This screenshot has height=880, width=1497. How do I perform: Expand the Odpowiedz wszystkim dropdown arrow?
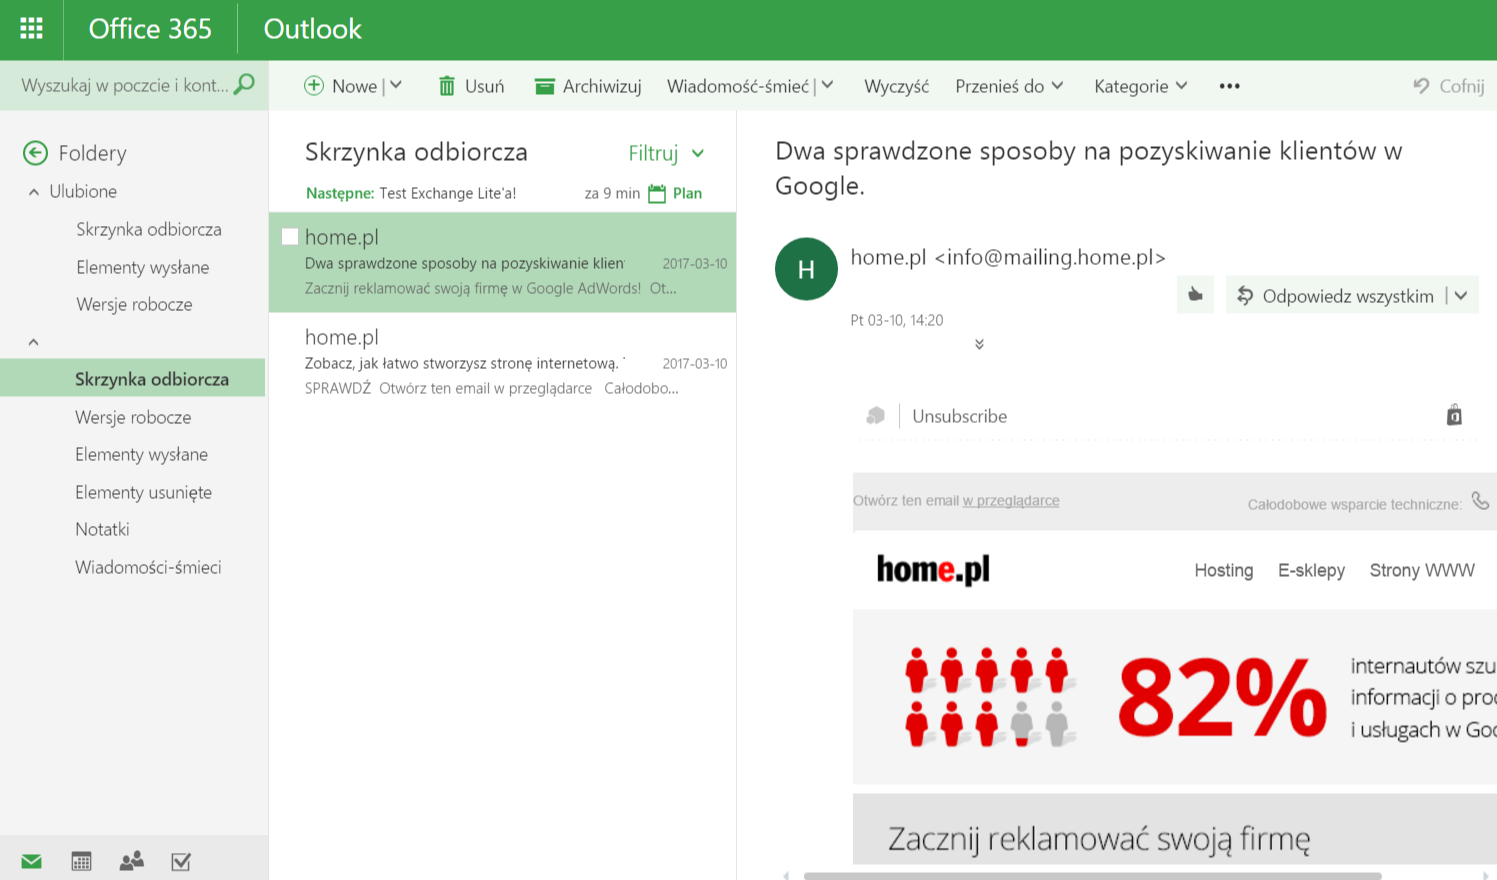tap(1461, 296)
